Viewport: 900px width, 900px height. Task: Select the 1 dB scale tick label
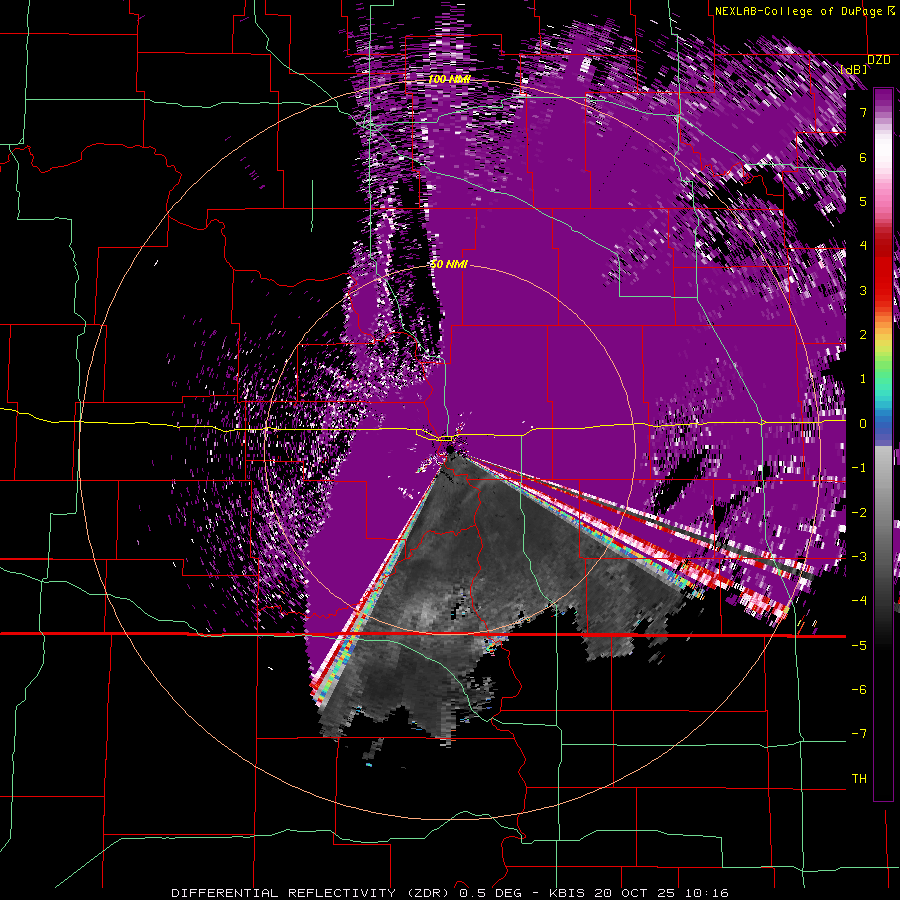point(863,379)
